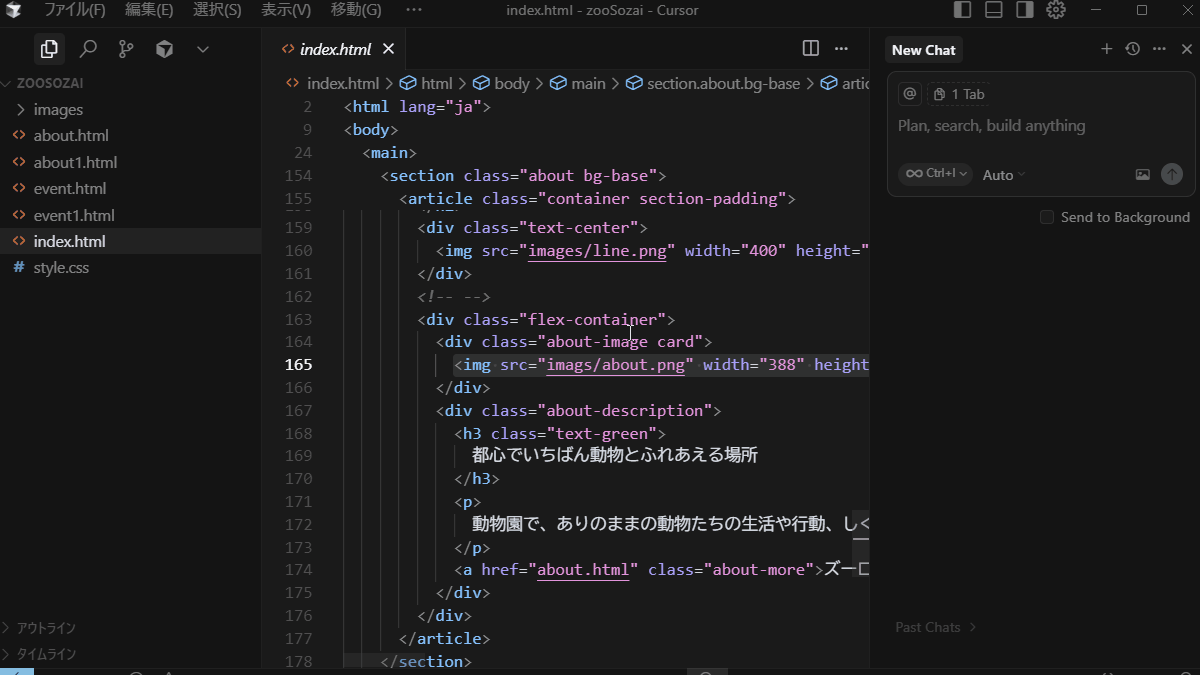Show more menu bar items ellipsis
The image size is (1200, 675).
[x=414, y=10]
